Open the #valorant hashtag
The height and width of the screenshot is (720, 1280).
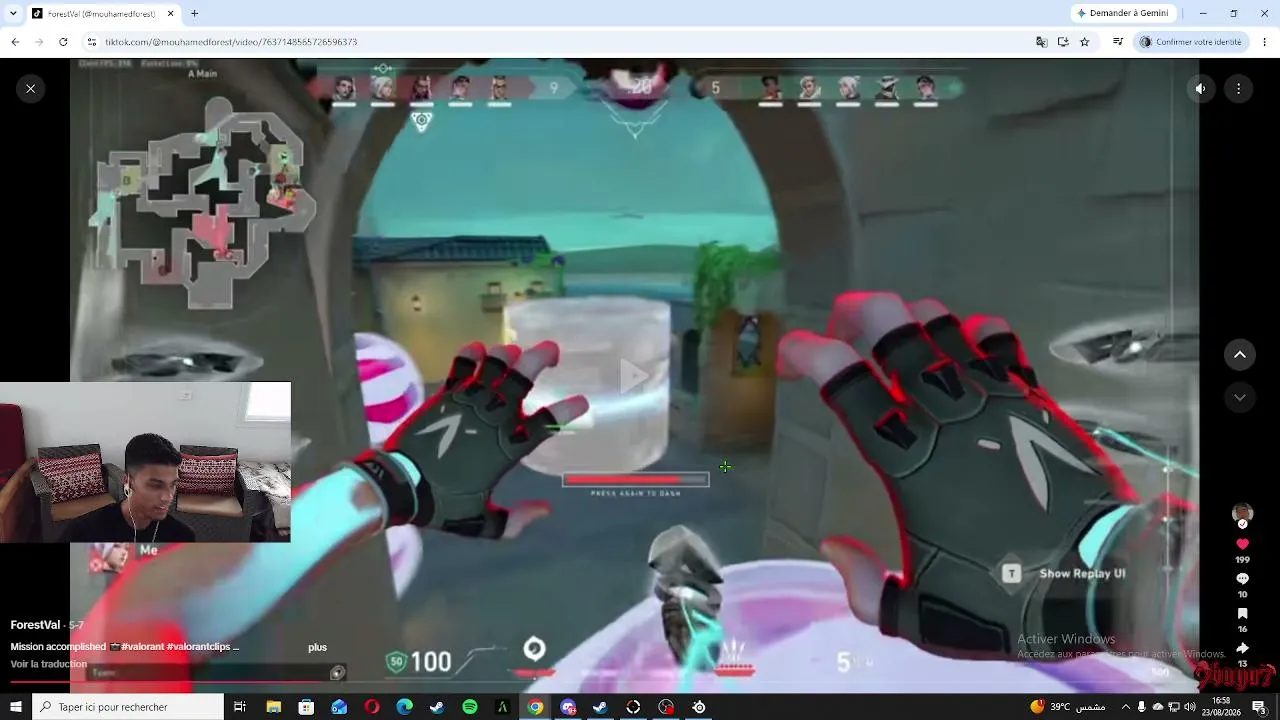click(x=144, y=647)
